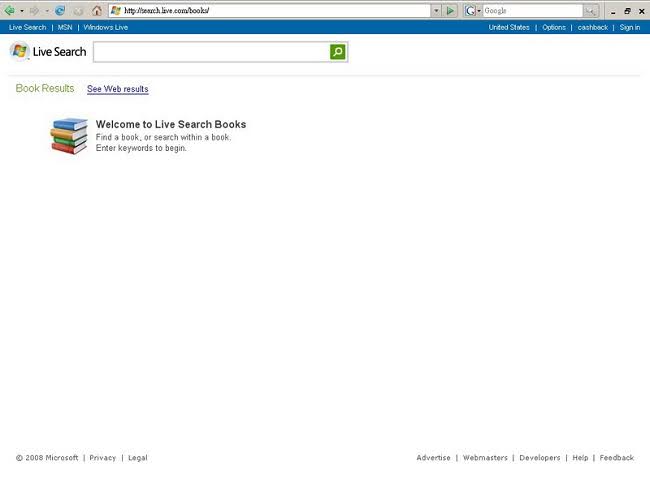650x487 pixels.
Task: Click the Live Search logo
Action: click(x=48, y=51)
